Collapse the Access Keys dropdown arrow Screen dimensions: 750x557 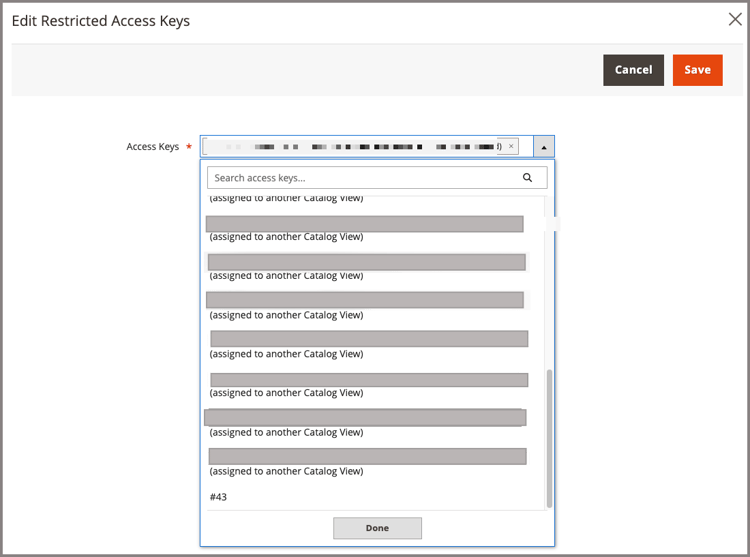544,147
